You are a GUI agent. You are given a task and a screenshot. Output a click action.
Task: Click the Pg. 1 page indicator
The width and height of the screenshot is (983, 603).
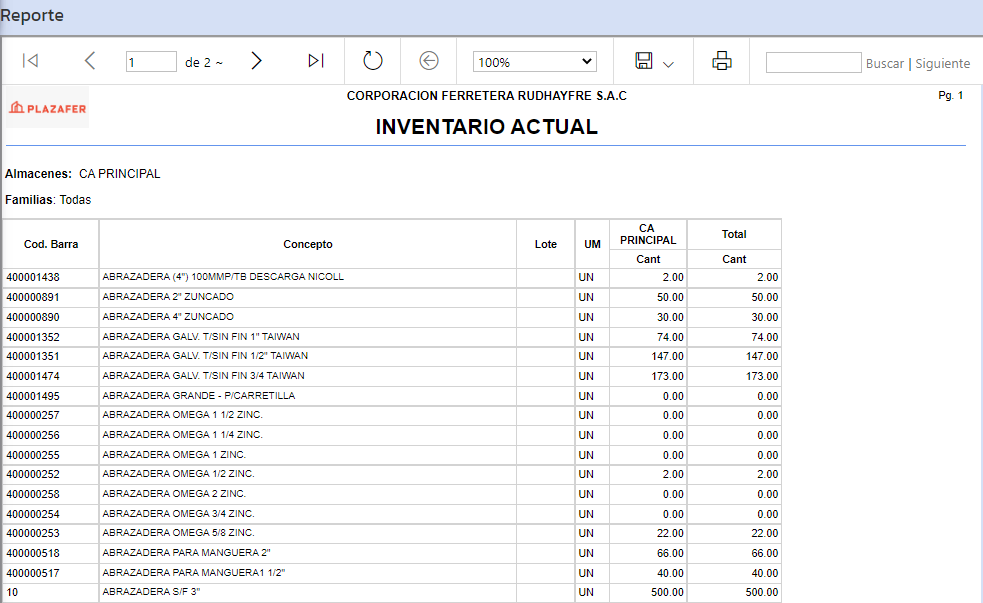coord(950,95)
